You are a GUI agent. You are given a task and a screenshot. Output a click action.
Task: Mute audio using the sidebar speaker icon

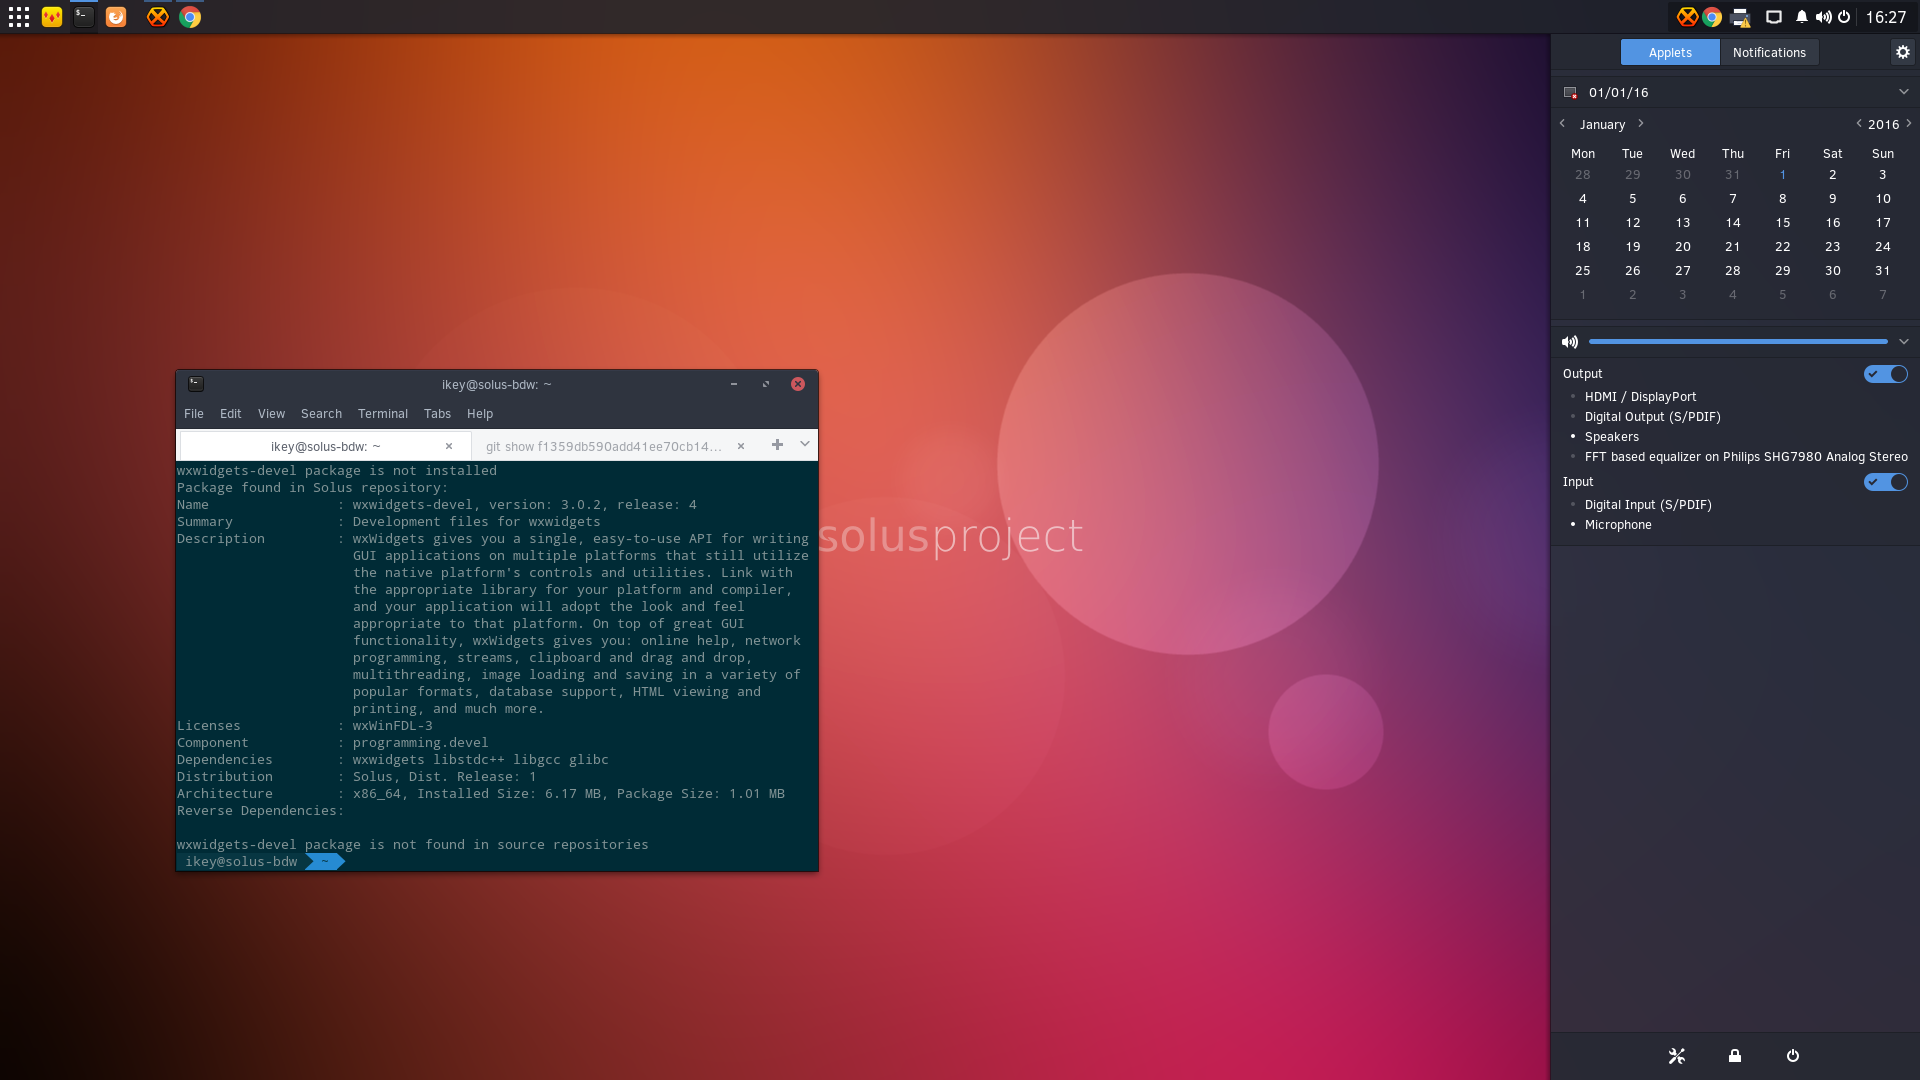tap(1570, 342)
